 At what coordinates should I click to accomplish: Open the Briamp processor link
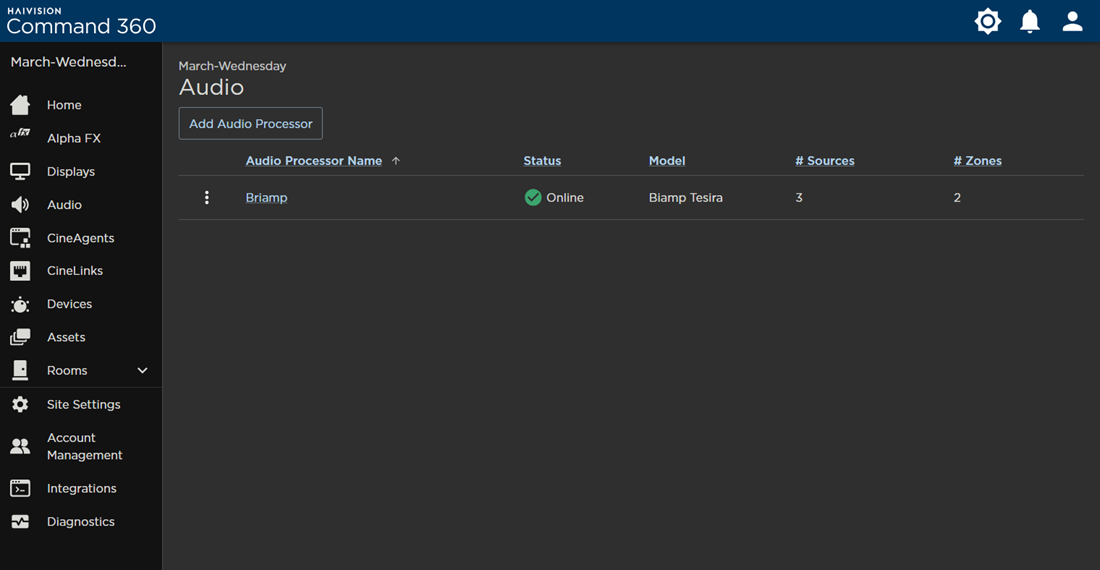[x=267, y=198]
